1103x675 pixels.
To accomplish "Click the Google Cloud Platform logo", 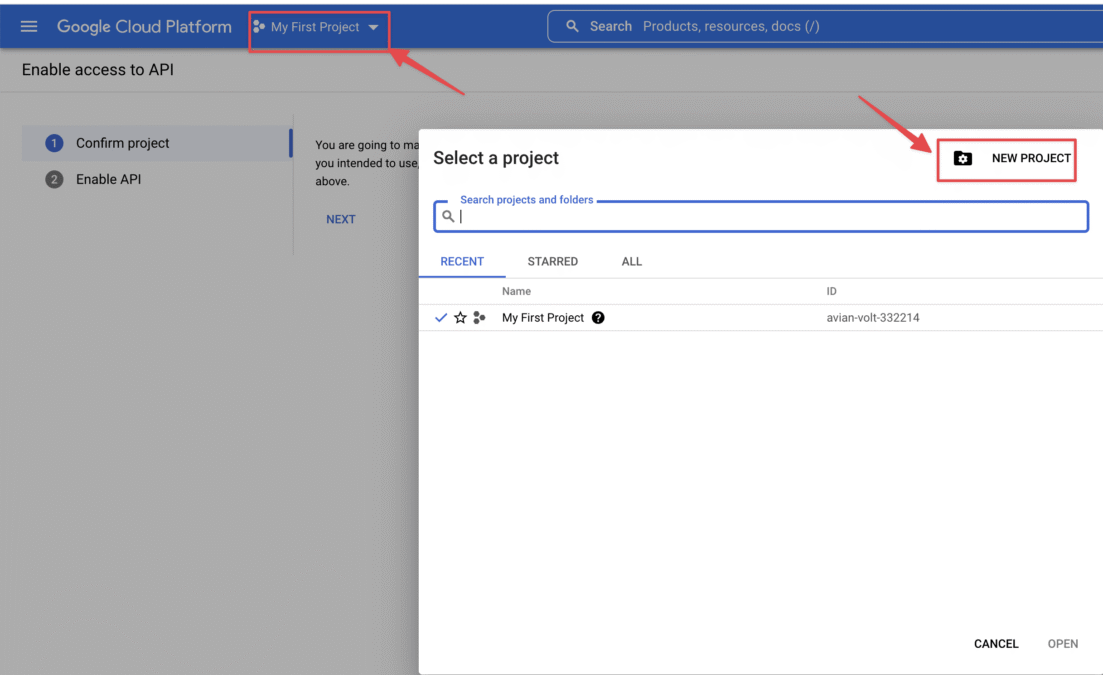I will click(x=144, y=26).
